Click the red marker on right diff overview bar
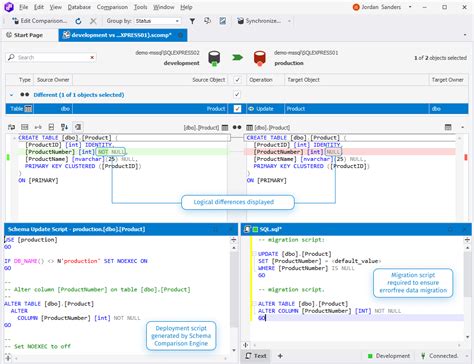Screen dimensions: 474x364 click(x=466, y=157)
